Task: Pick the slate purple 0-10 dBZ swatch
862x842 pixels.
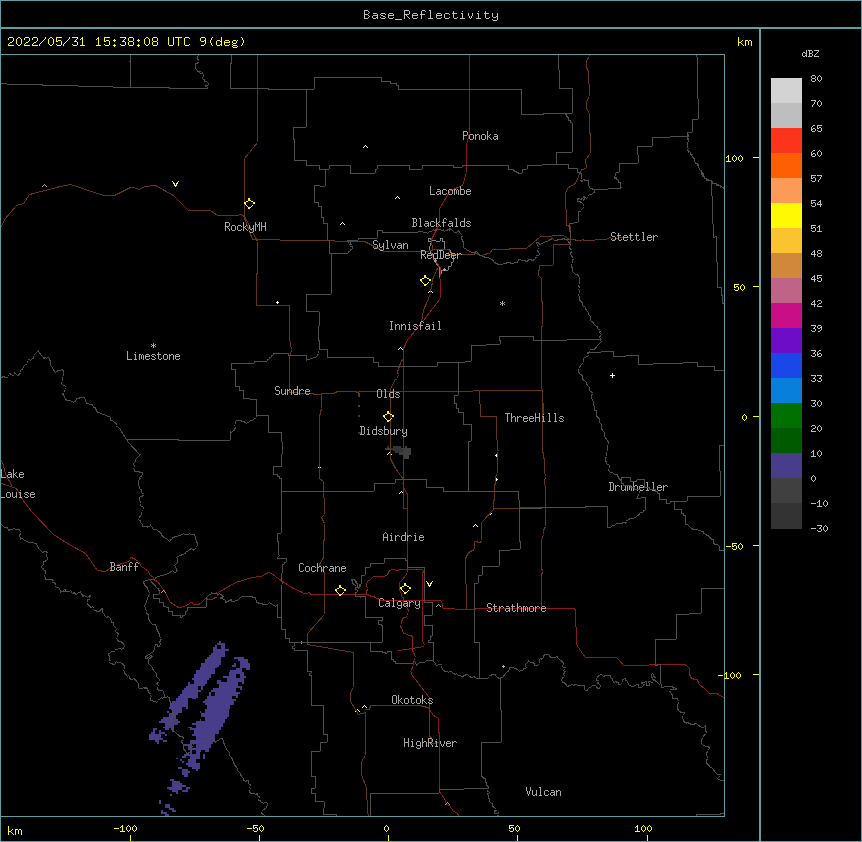Action: point(786,466)
